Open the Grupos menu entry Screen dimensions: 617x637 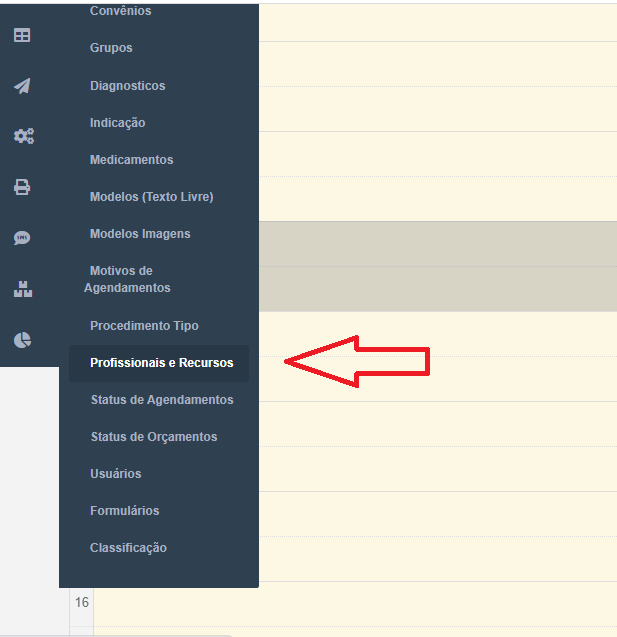(x=111, y=48)
